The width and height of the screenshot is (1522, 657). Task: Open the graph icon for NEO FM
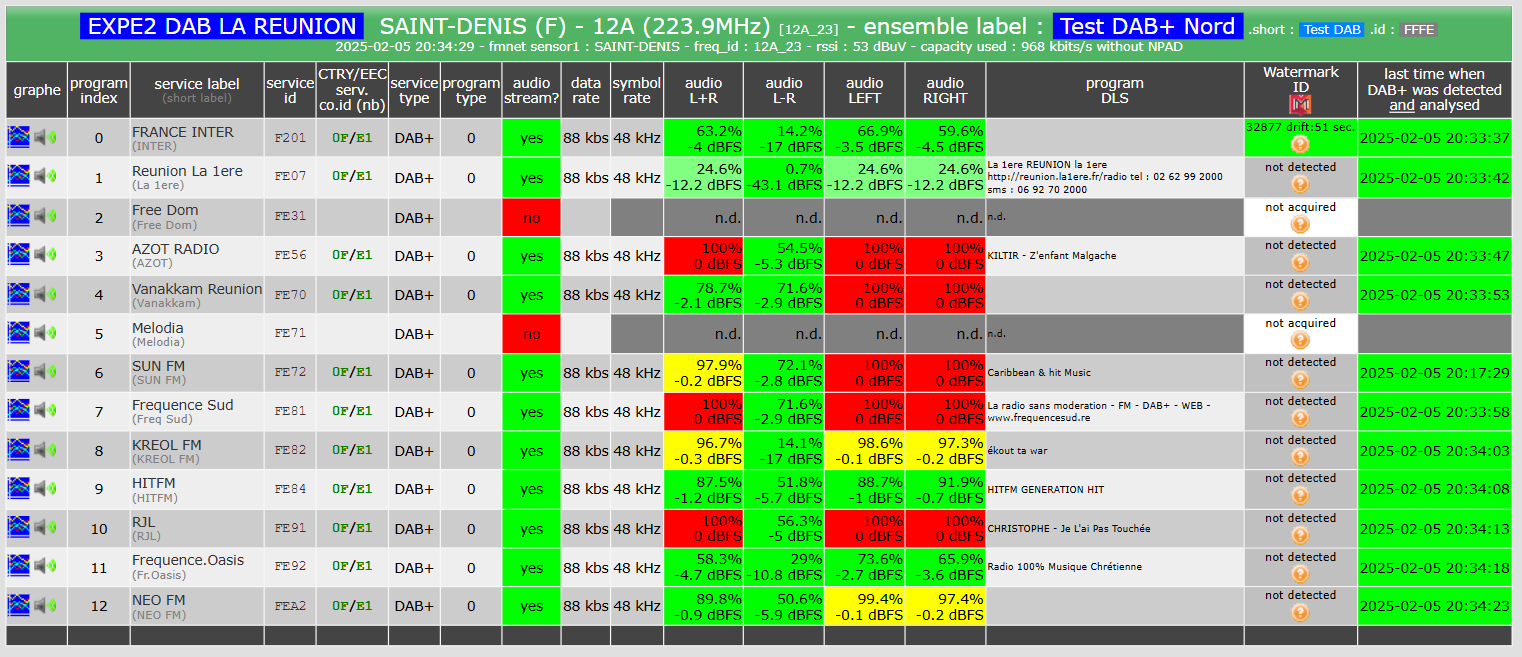point(19,605)
